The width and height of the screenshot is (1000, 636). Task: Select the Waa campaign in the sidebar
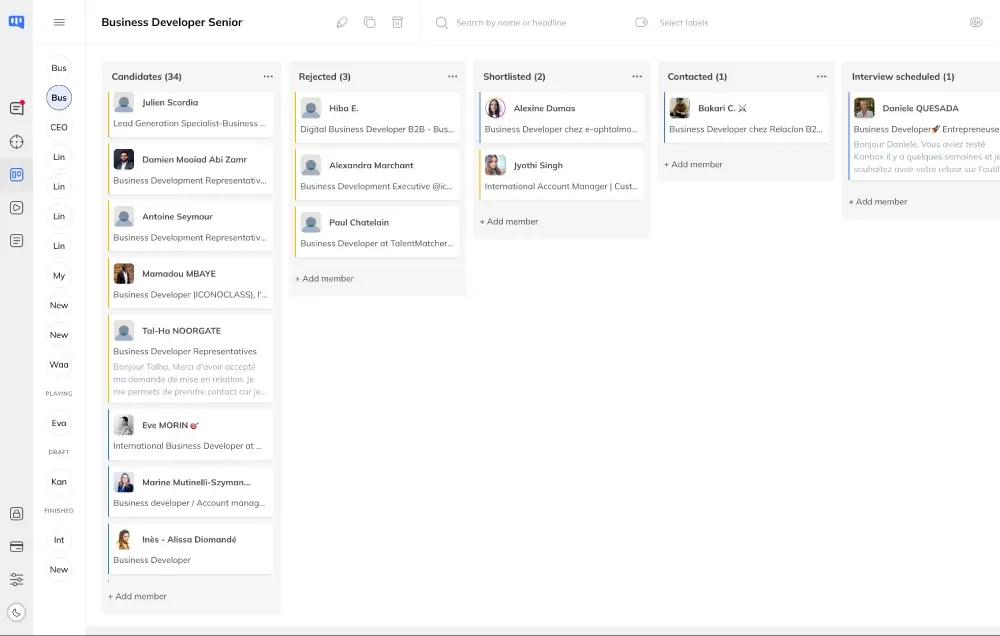click(59, 365)
